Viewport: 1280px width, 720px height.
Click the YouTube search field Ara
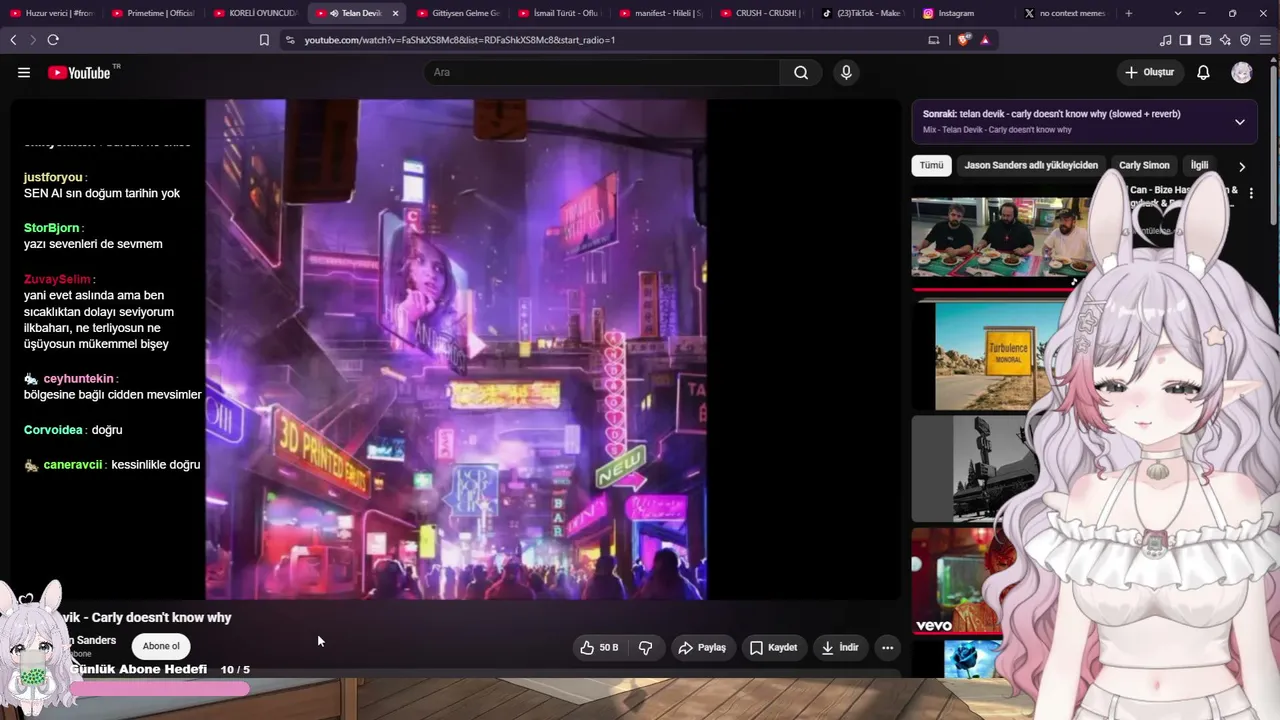[601, 72]
